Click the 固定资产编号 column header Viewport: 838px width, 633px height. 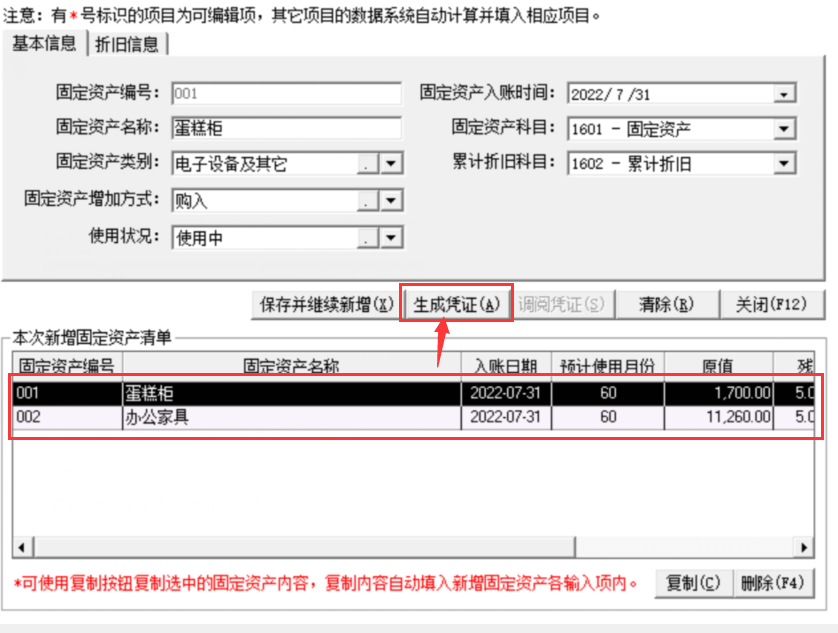[x=67, y=366]
